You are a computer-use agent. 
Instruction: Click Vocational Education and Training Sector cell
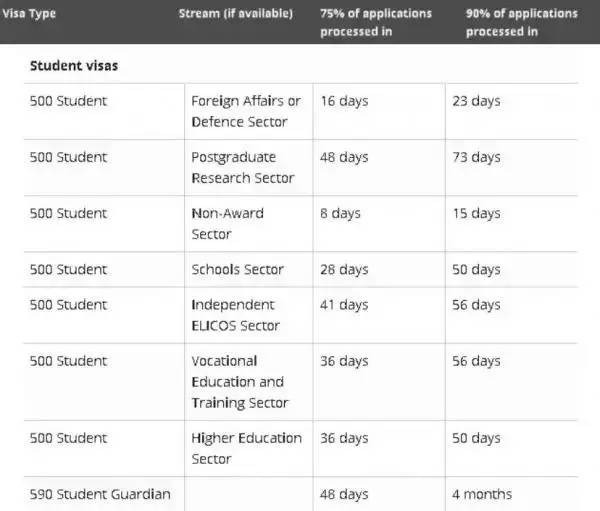pos(240,381)
